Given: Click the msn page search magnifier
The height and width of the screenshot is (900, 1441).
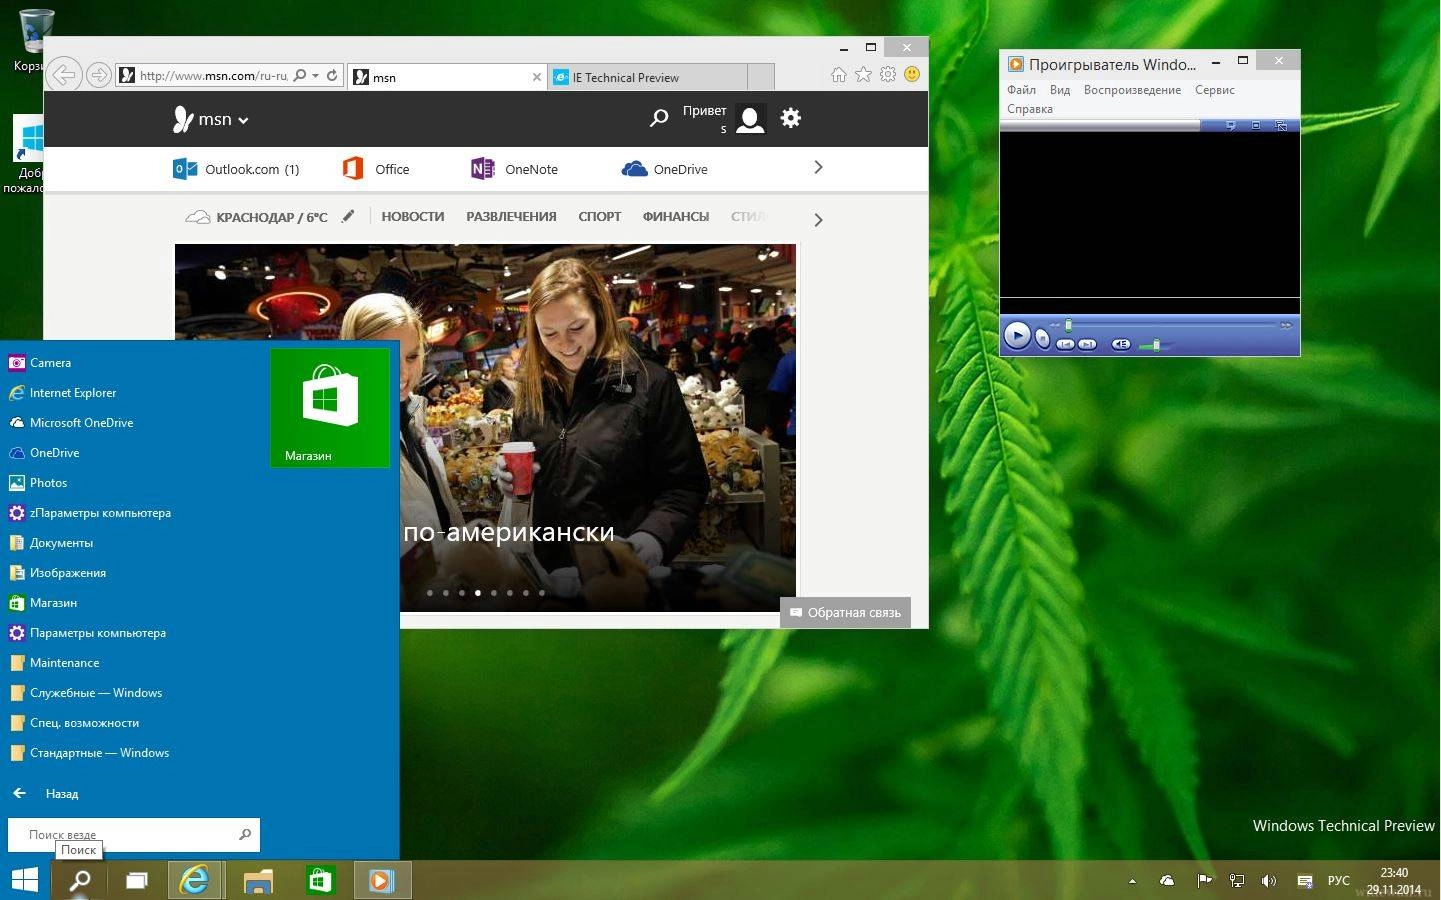Looking at the screenshot, I should click(x=659, y=118).
